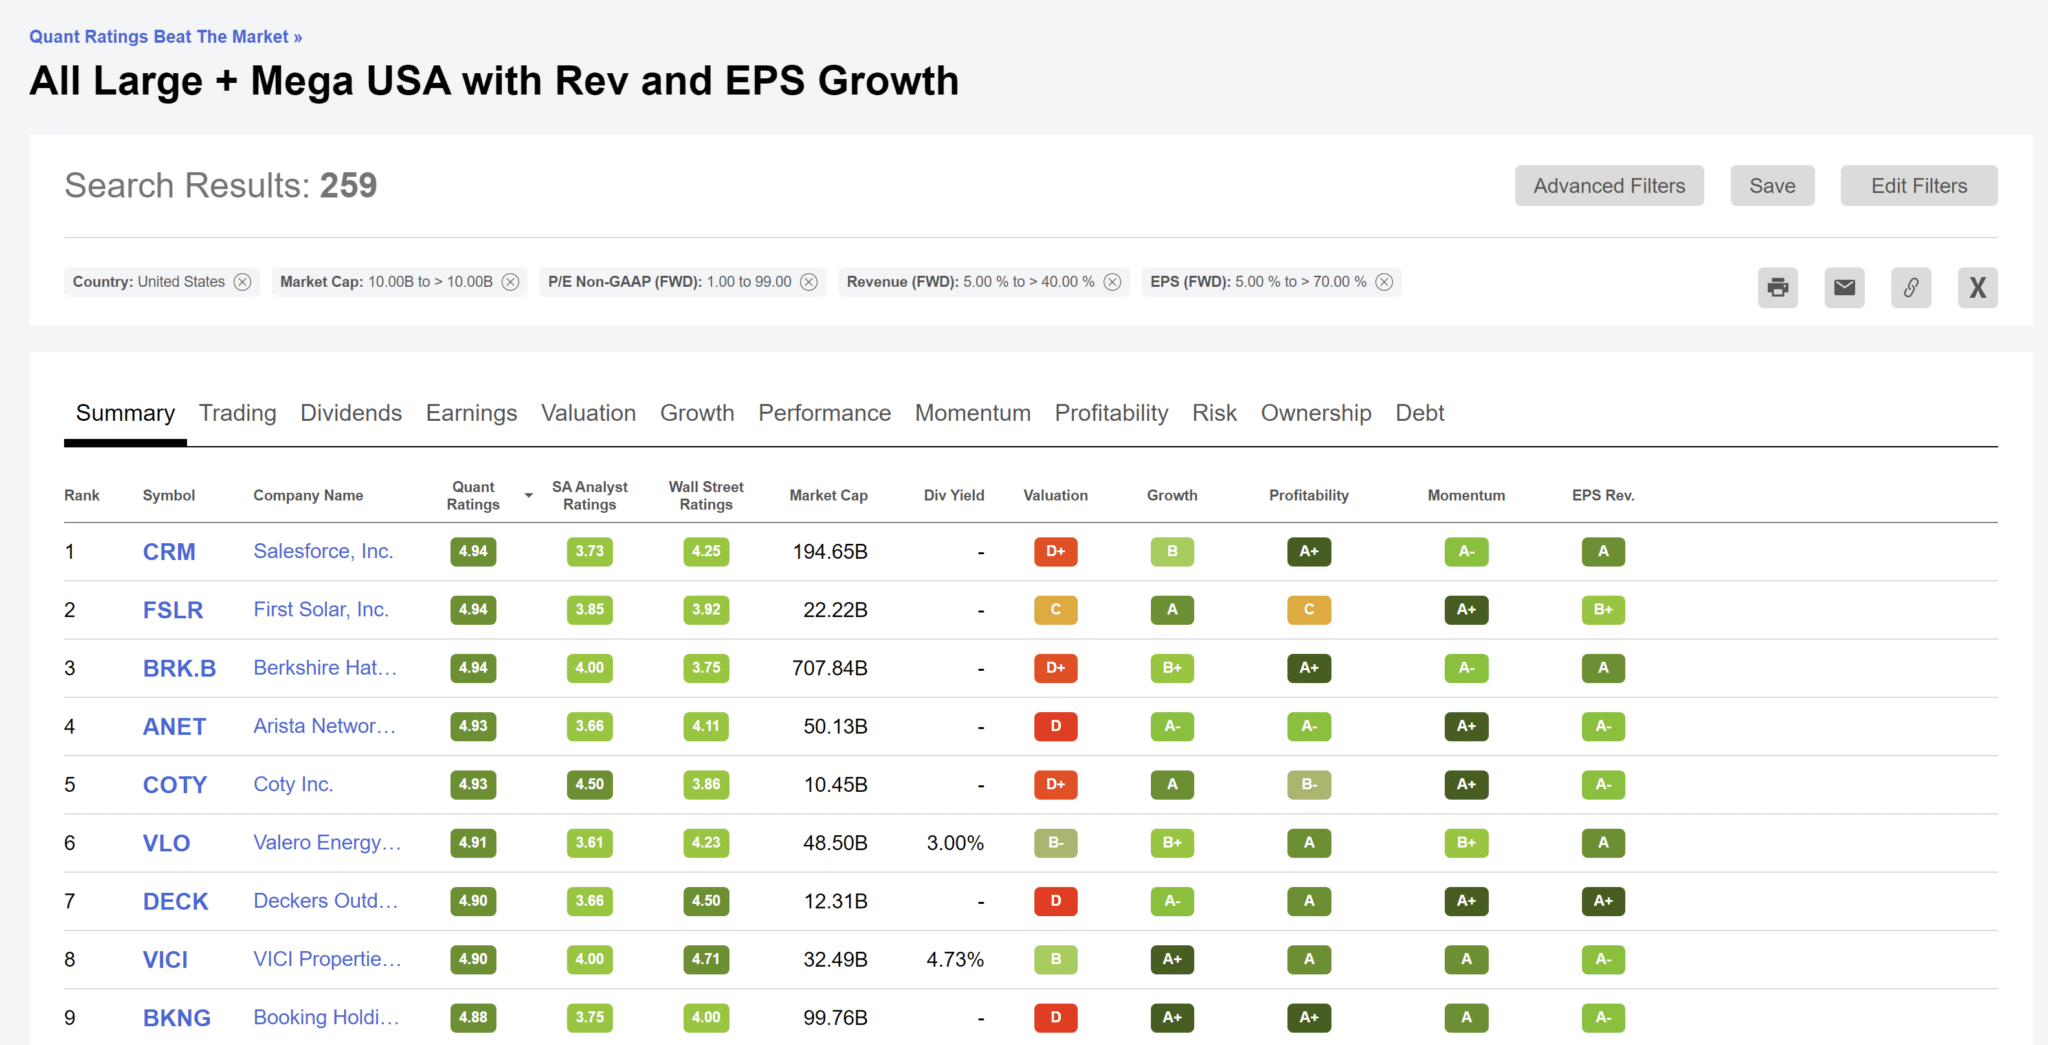Click the Edit Filters button
Screen dimensions: 2048x1045
point(1918,185)
